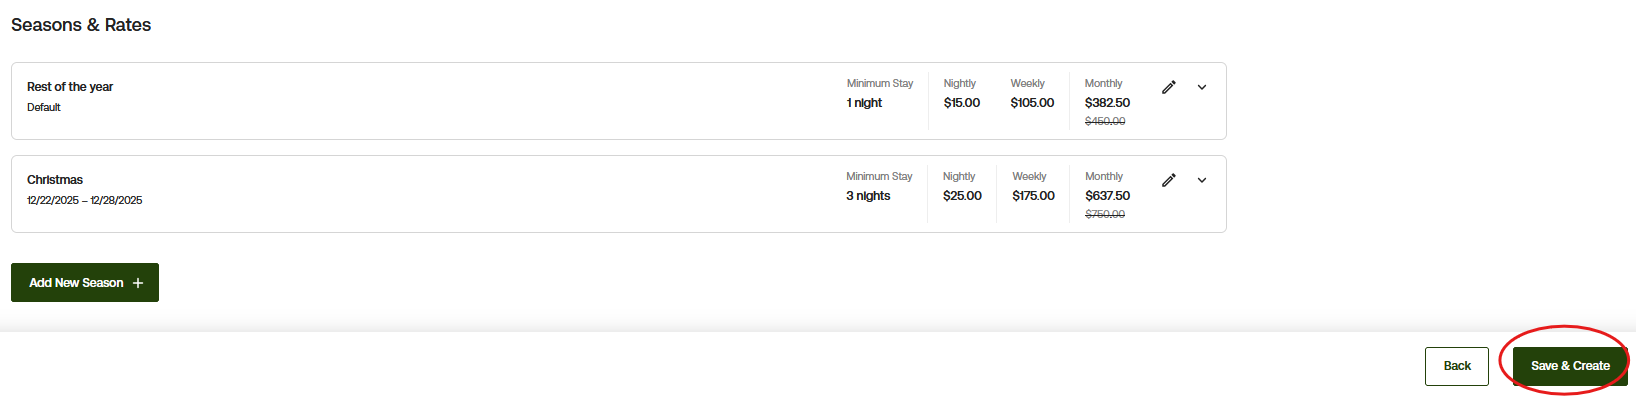Click the 1 night minimum stay value
Image resolution: width=1636 pixels, height=397 pixels.
coord(864,103)
